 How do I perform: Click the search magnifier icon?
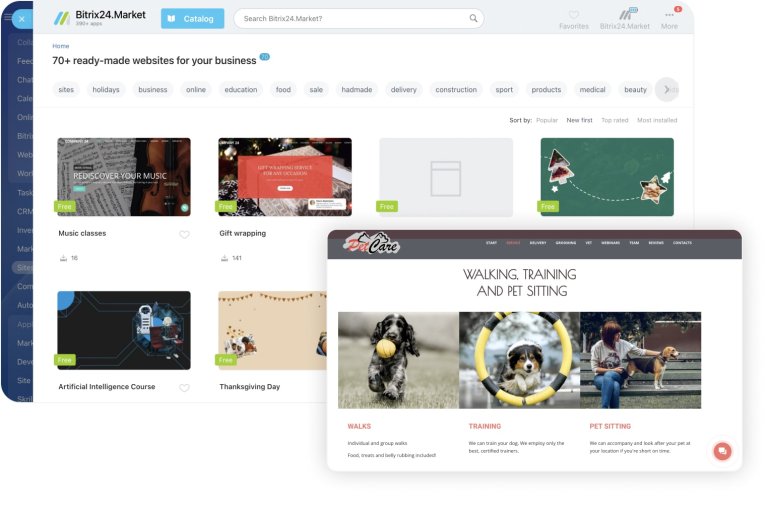coord(473,18)
